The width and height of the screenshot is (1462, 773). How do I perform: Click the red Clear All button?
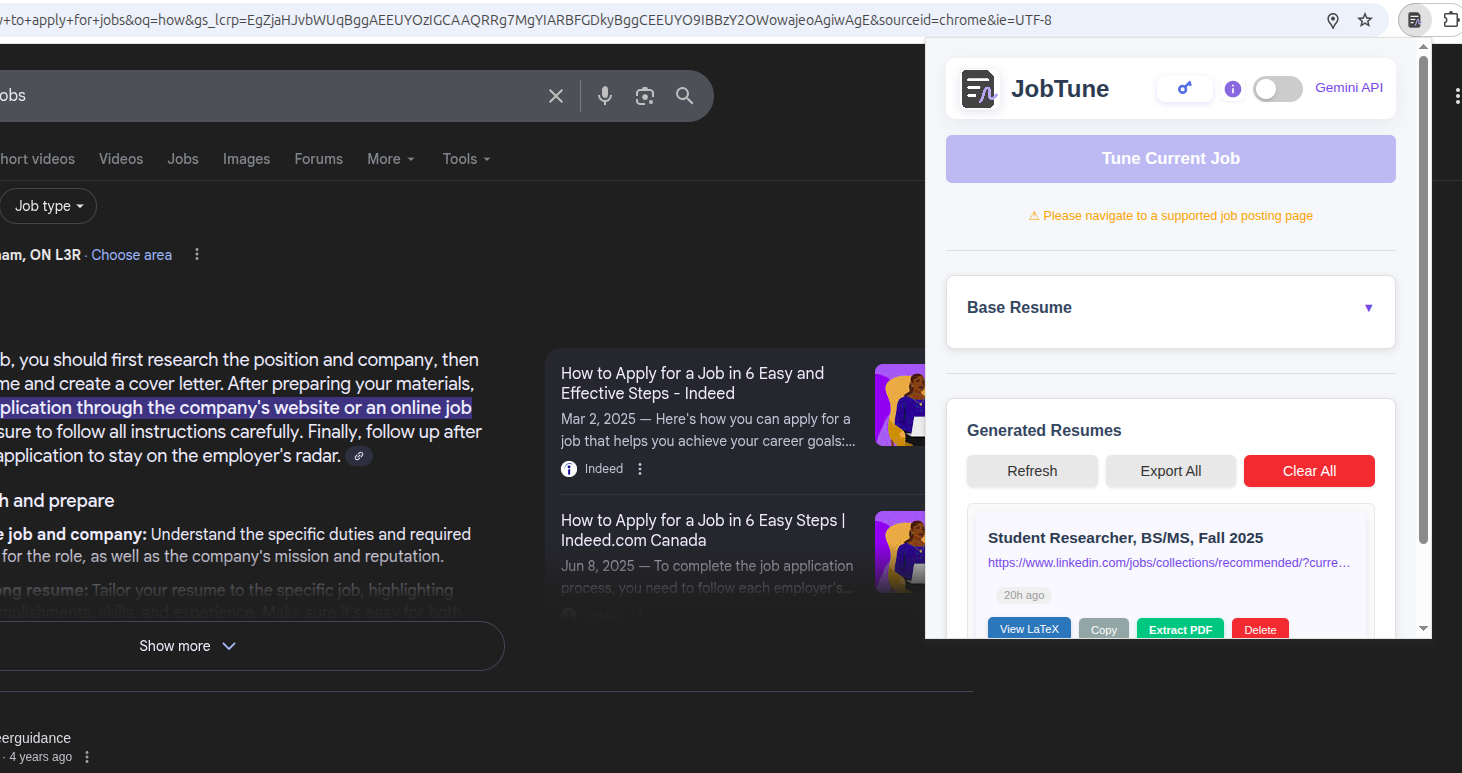(1309, 471)
